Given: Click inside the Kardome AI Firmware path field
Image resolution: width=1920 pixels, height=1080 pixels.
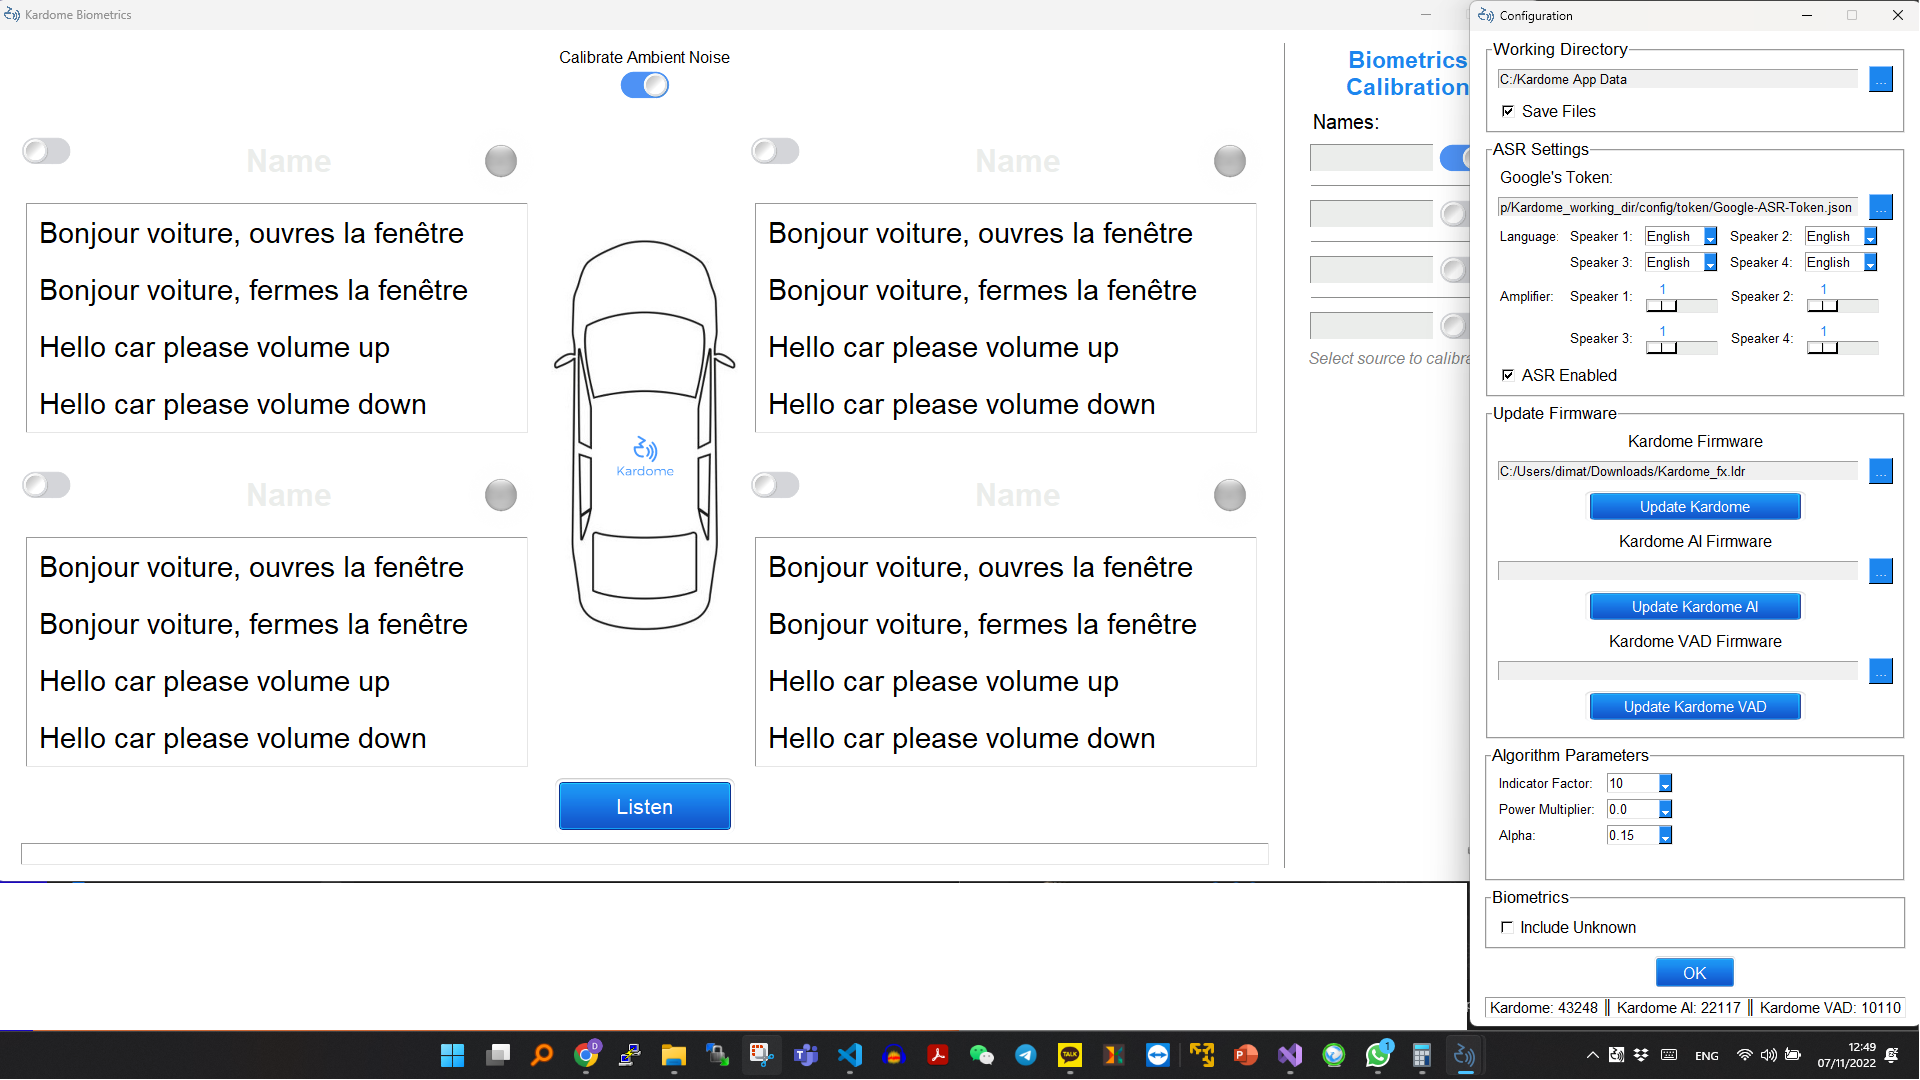Looking at the screenshot, I should 1676,570.
